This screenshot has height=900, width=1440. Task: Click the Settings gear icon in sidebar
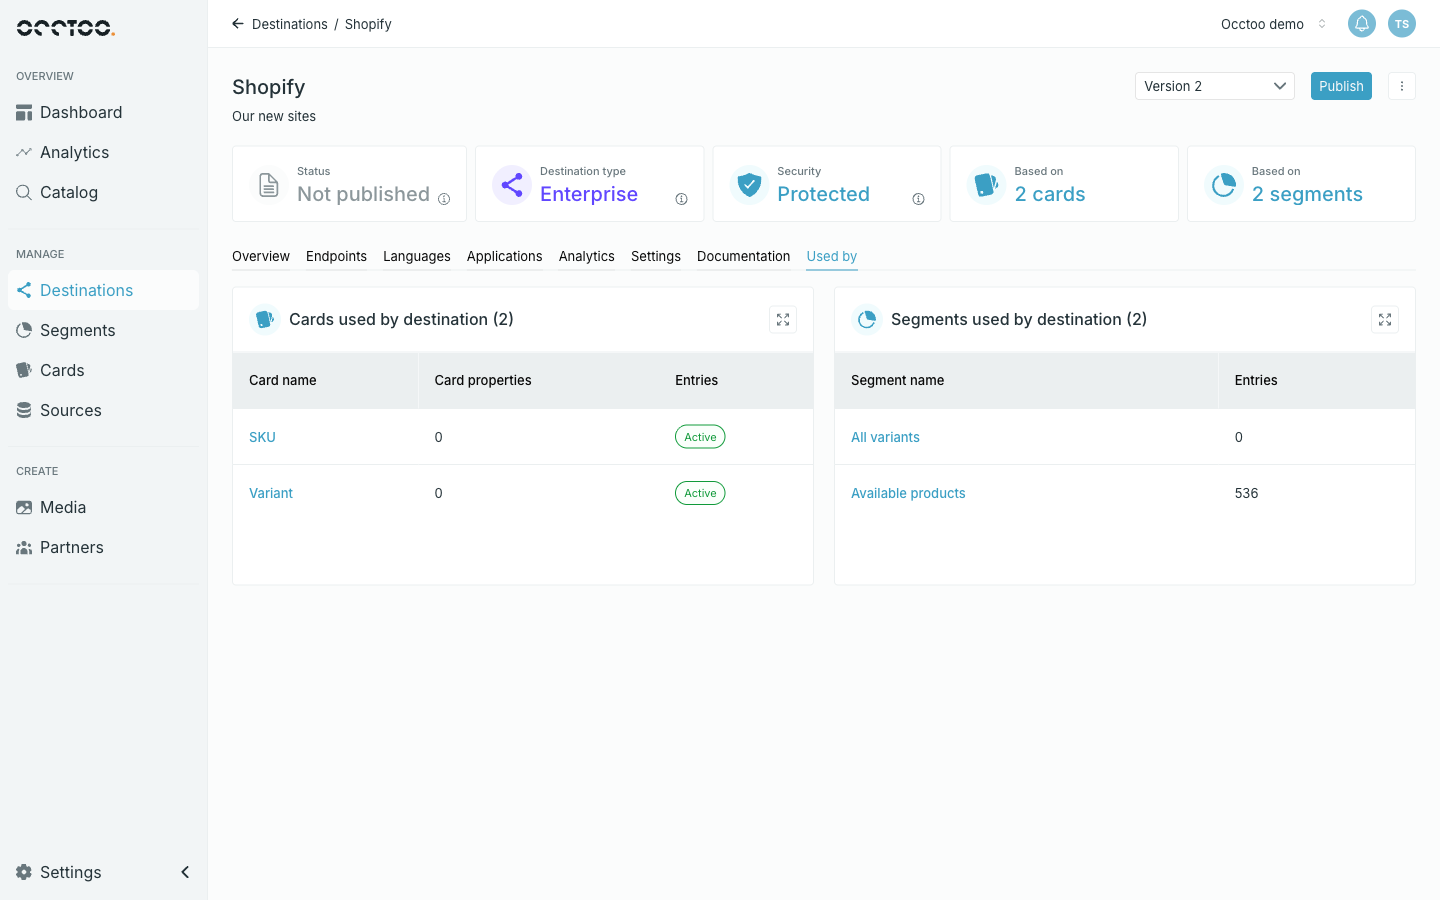(x=24, y=873)
